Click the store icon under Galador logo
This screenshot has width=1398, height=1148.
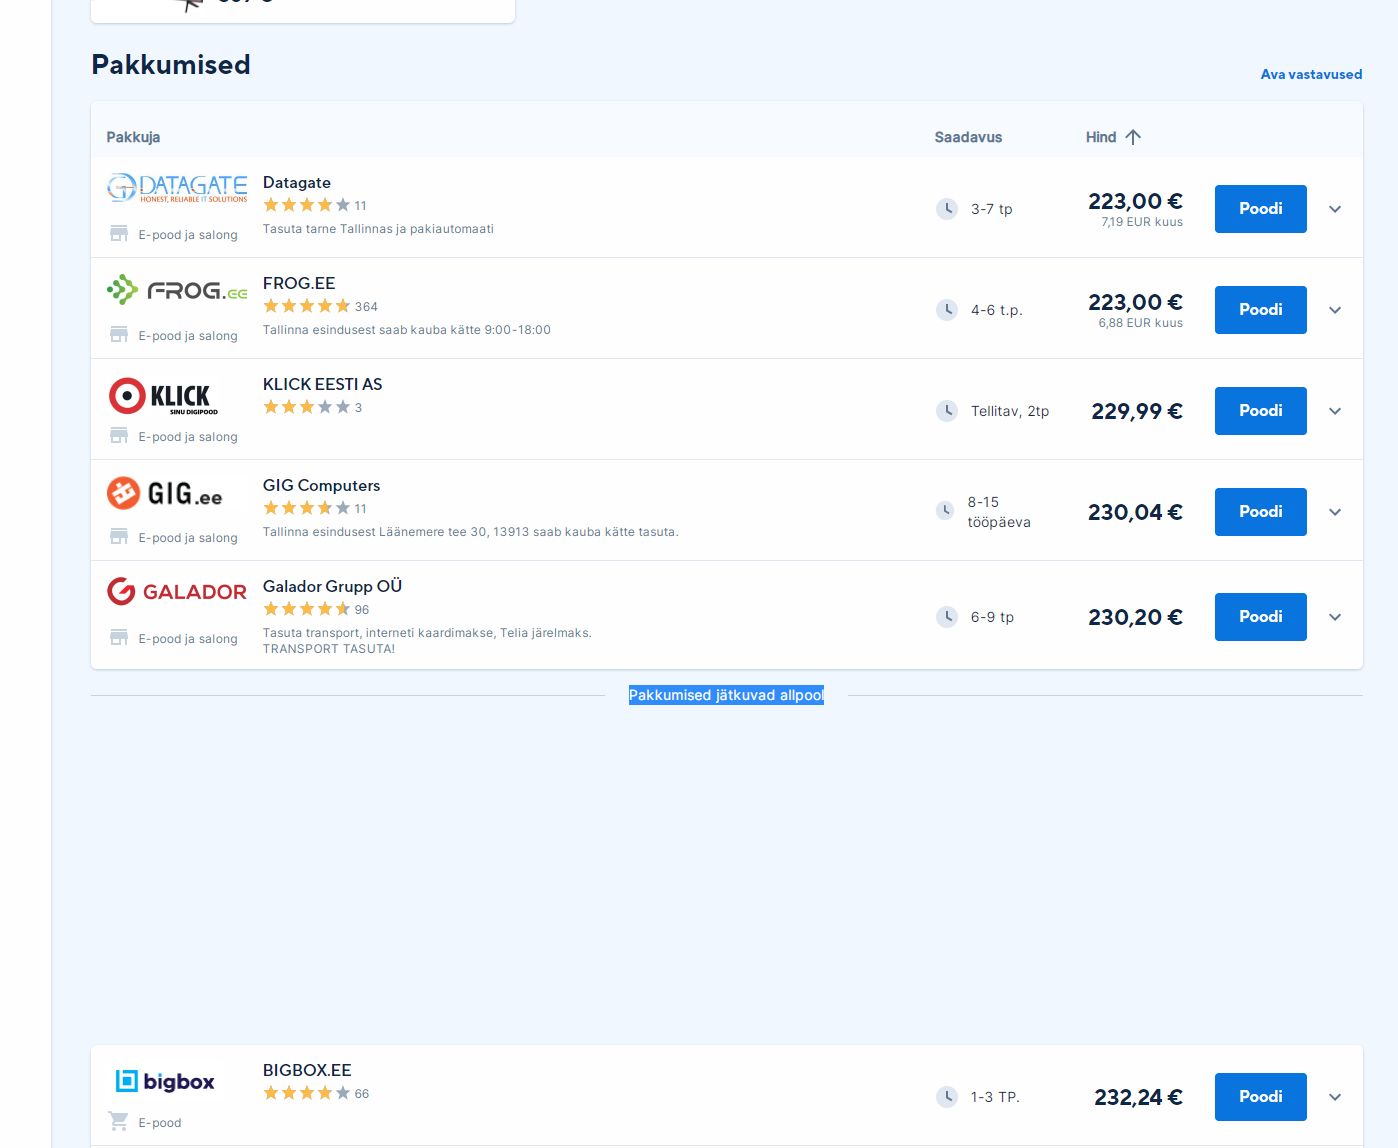pyautogui.click(x=119, y=638)
